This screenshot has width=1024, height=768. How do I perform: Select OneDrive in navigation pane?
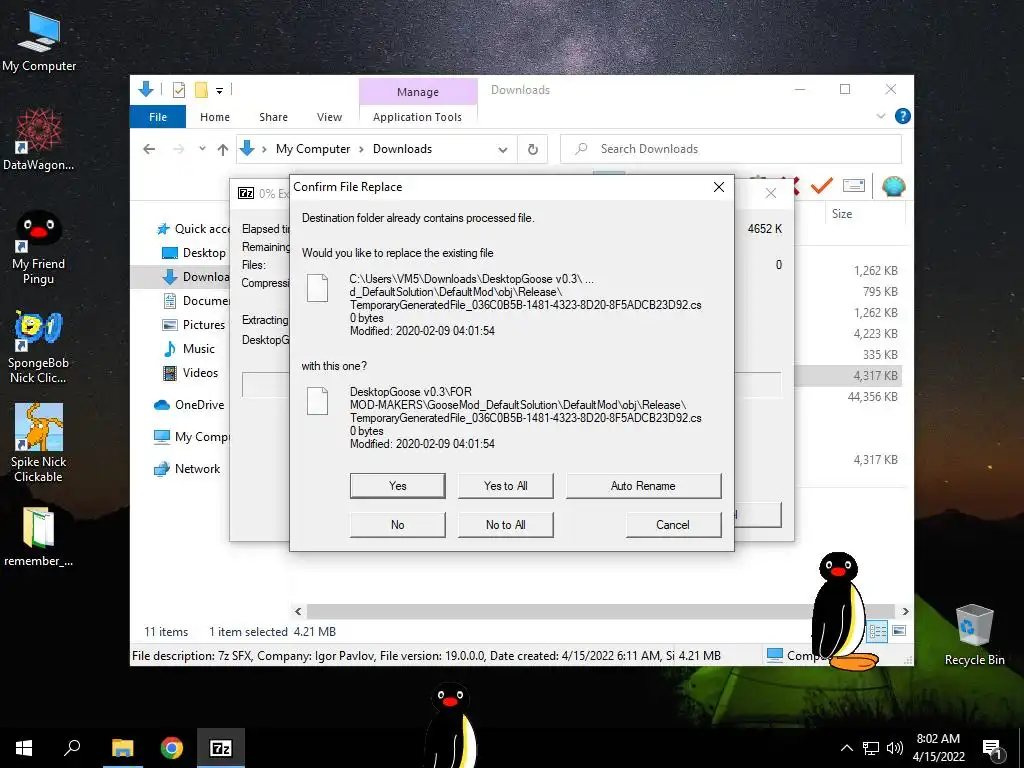point(189,405)
